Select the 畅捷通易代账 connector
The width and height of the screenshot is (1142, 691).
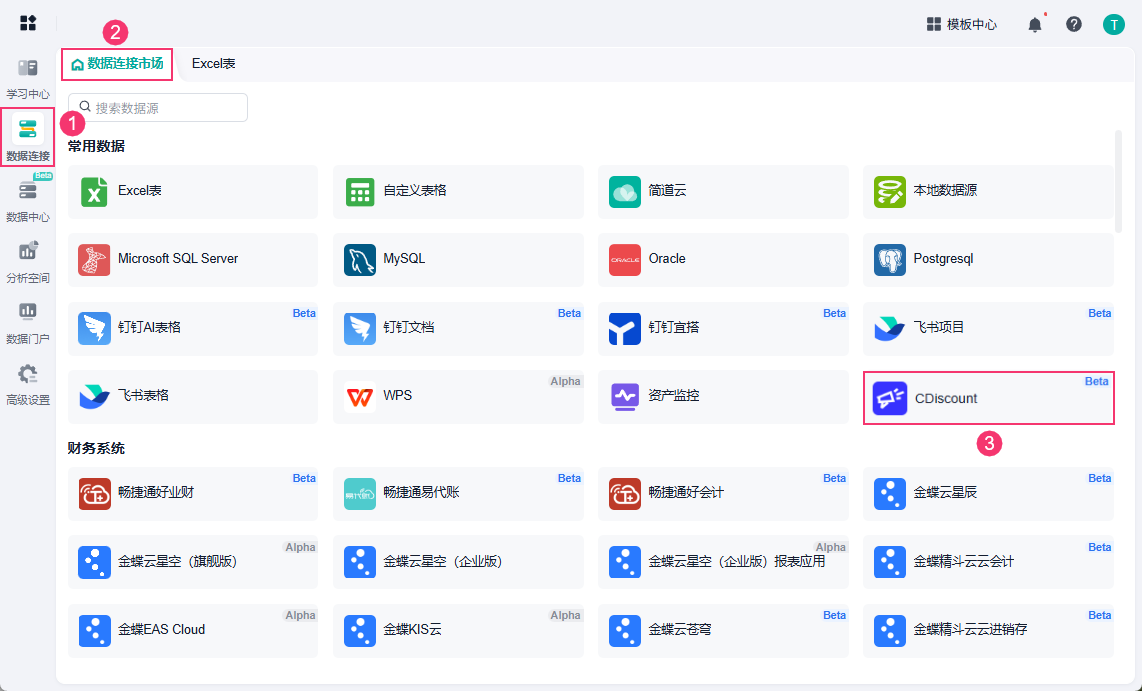click(458, 494)
